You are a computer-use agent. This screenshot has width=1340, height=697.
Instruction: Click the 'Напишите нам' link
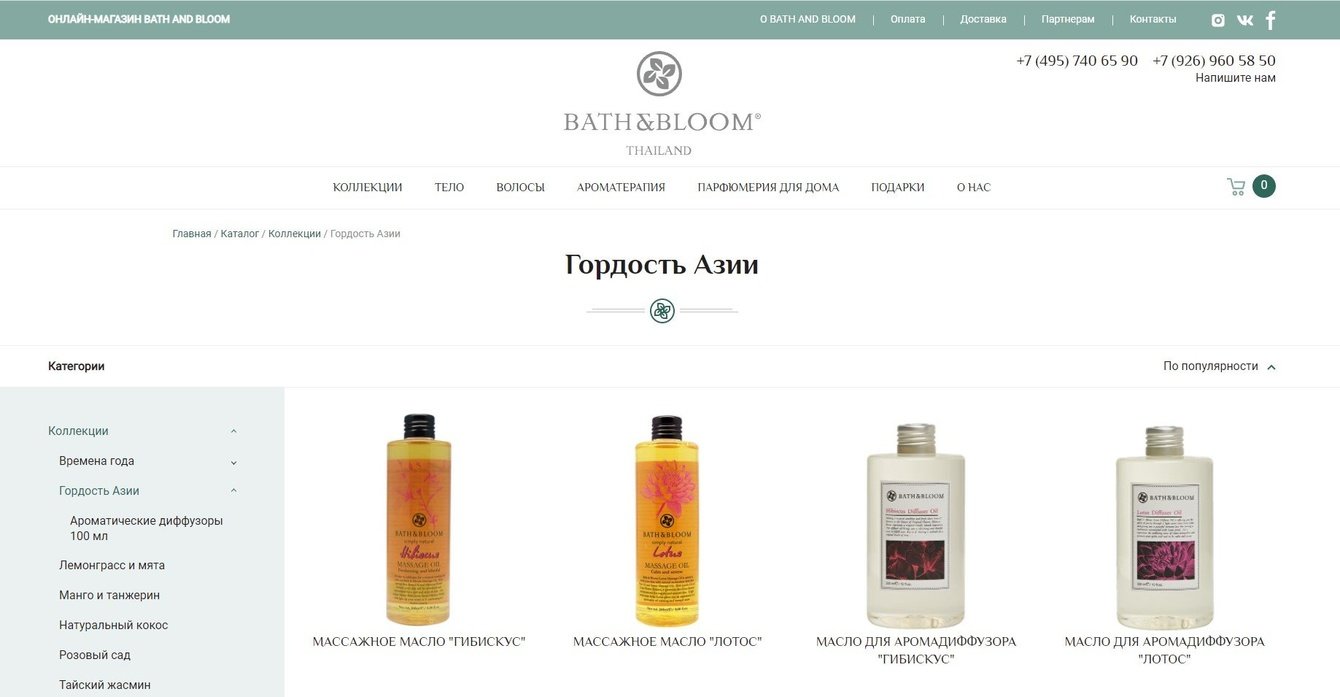[x=1236, y=78]
